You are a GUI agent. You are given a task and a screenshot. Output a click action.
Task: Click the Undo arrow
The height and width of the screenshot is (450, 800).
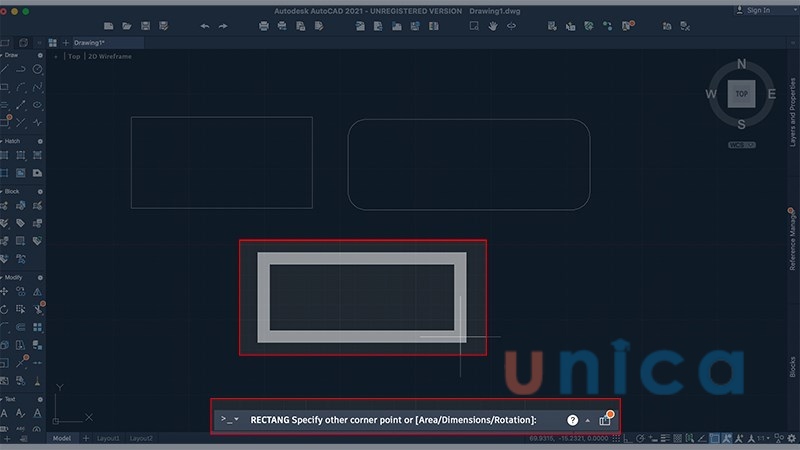click(205, 26)
